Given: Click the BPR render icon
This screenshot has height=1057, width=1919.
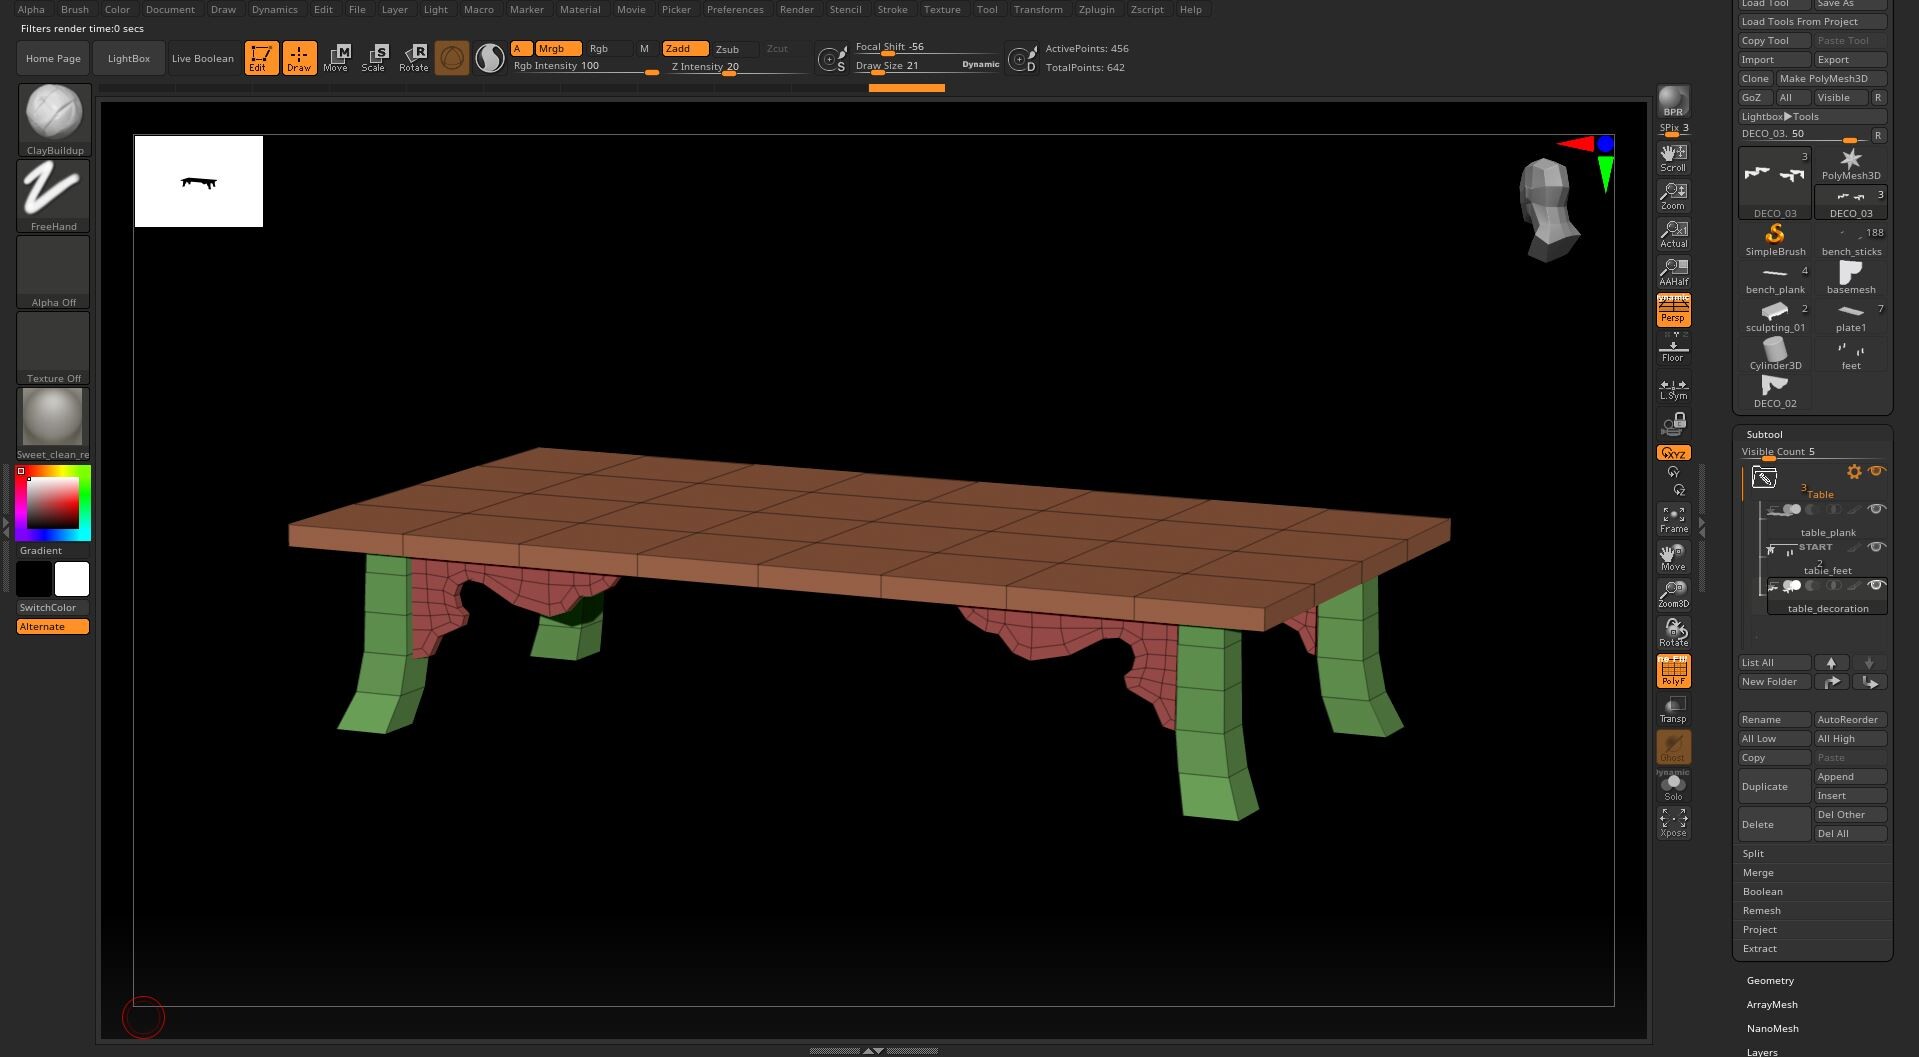Looking at the screenshot, I should point(1673,102).
